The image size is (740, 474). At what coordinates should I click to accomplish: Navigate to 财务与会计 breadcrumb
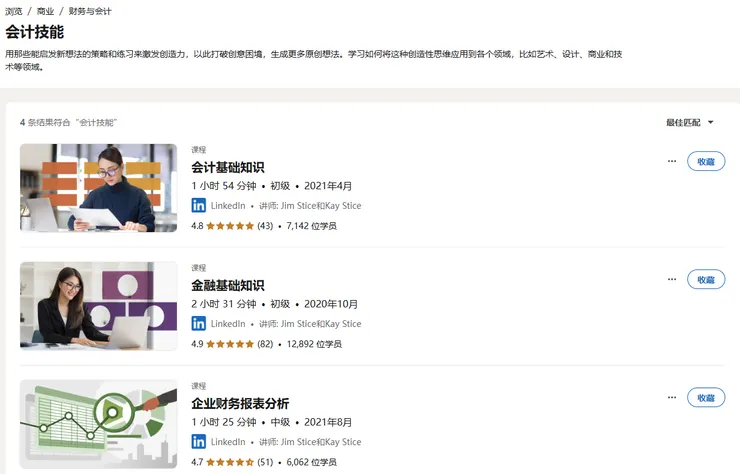pos(90,11)
